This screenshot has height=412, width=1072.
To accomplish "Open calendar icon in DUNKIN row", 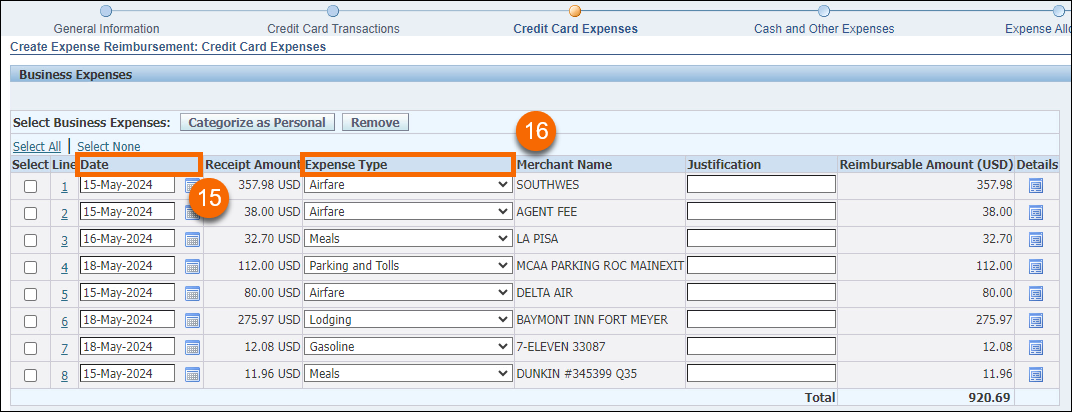I will [x=192, y=374].
